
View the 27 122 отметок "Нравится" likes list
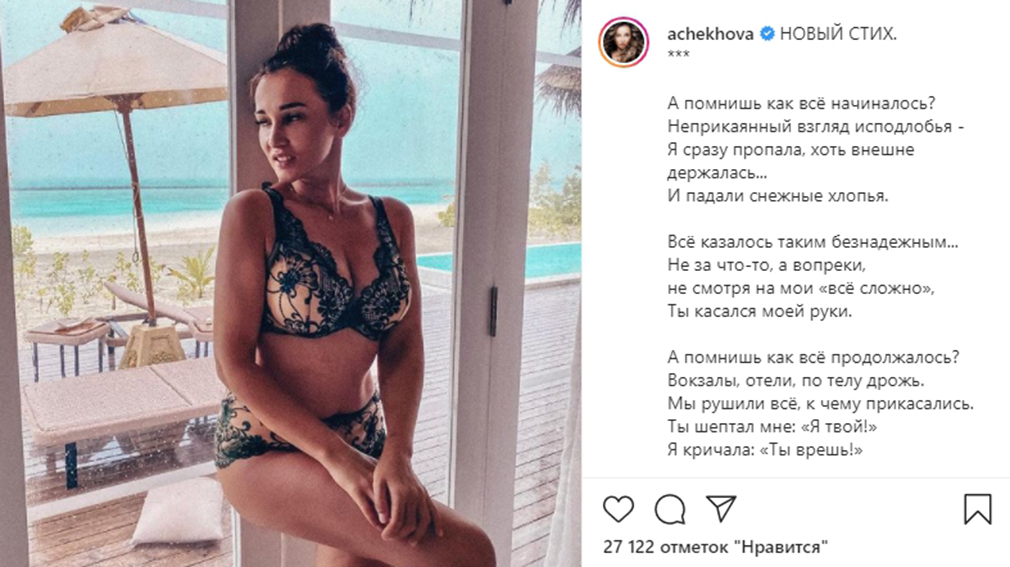tap(715, 547)
